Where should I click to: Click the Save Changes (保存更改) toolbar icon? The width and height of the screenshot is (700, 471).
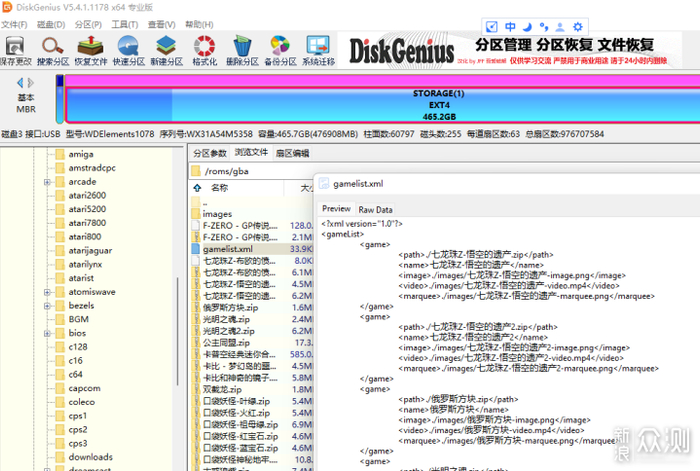(16, 50)
